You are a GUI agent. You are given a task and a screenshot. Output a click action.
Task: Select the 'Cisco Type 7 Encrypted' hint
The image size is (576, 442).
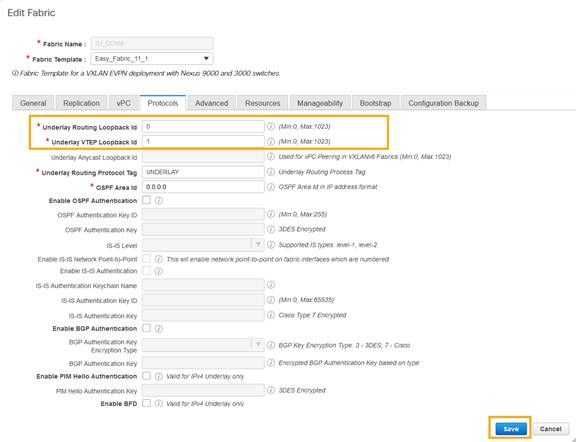point(312,315)
